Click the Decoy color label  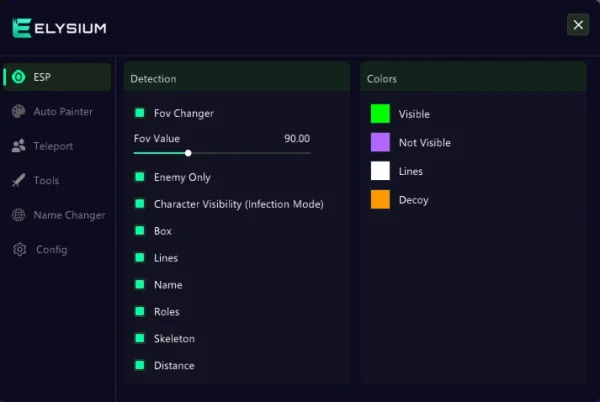click(414, 200)
